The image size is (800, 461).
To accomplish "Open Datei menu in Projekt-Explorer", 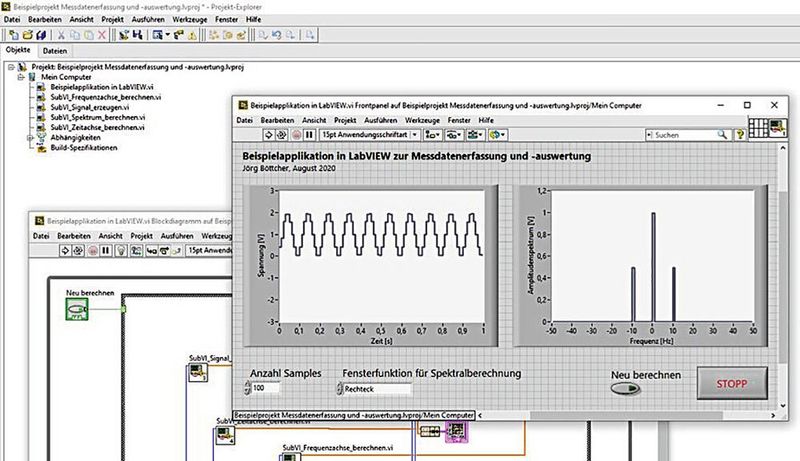I will click(12, 19).
